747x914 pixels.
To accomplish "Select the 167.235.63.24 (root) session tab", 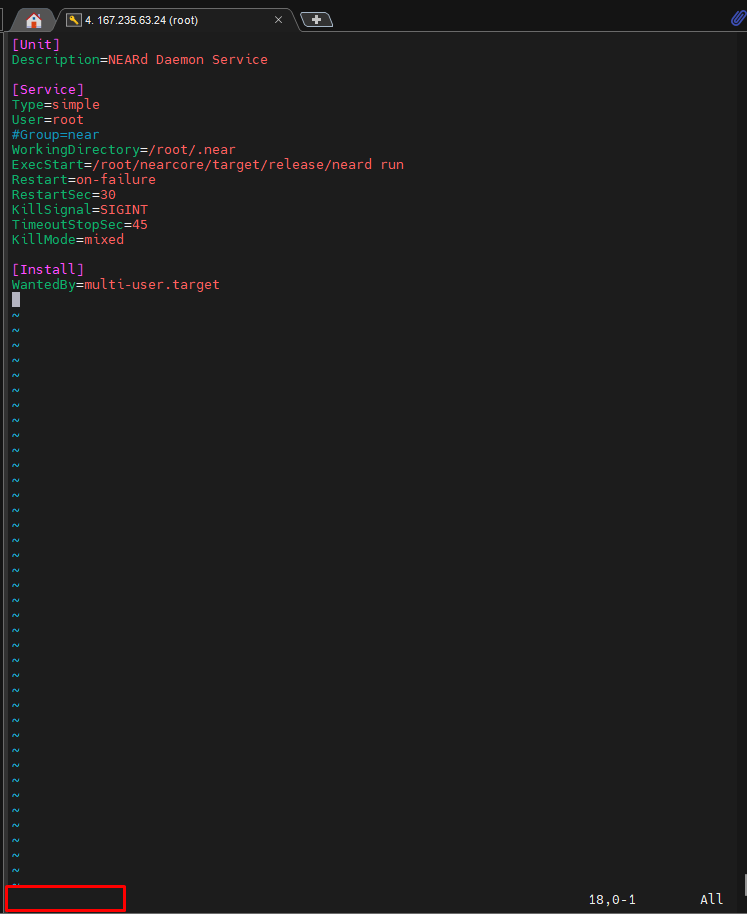I will [141, 20].
